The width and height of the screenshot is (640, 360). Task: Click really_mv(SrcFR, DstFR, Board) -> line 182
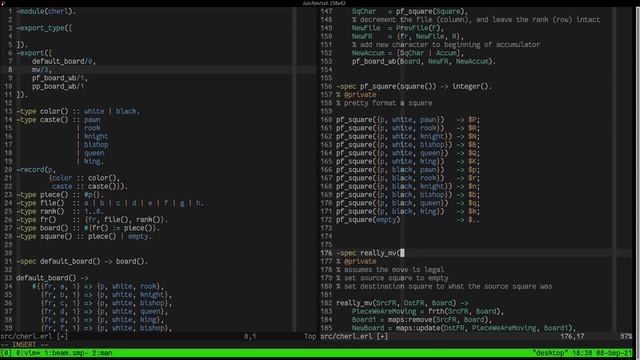402,303
